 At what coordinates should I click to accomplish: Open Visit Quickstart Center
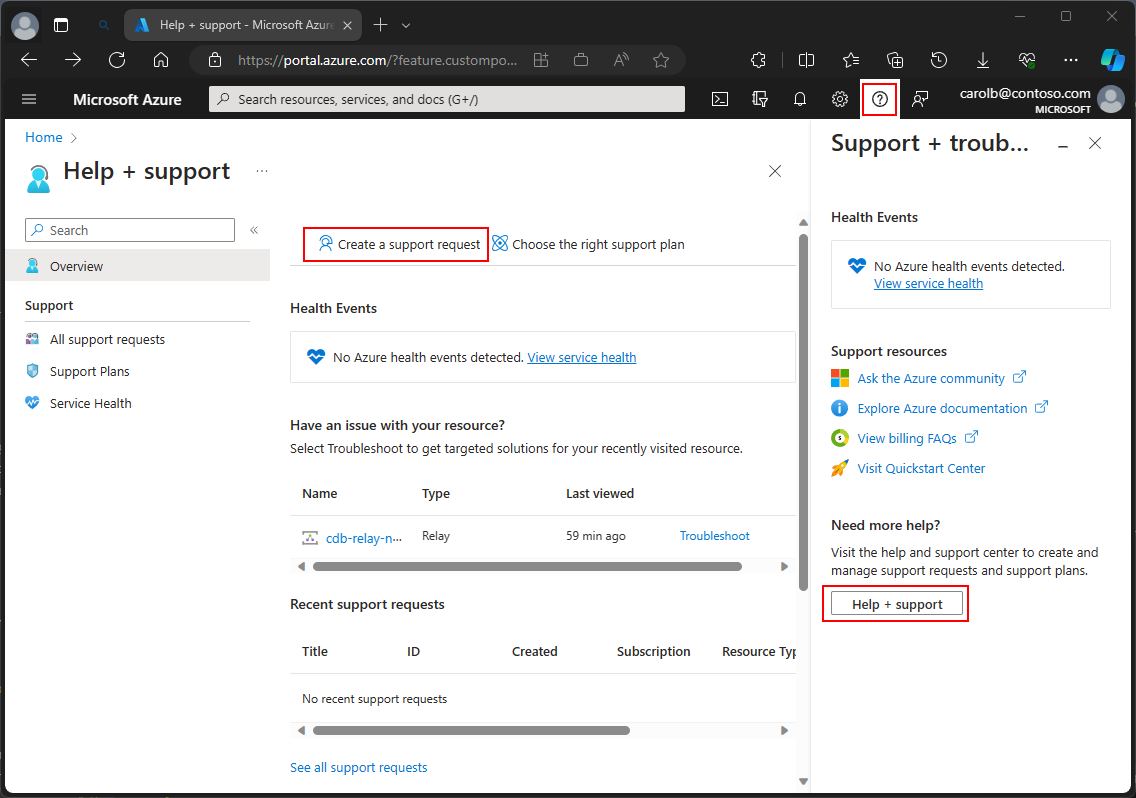point(921,468)
